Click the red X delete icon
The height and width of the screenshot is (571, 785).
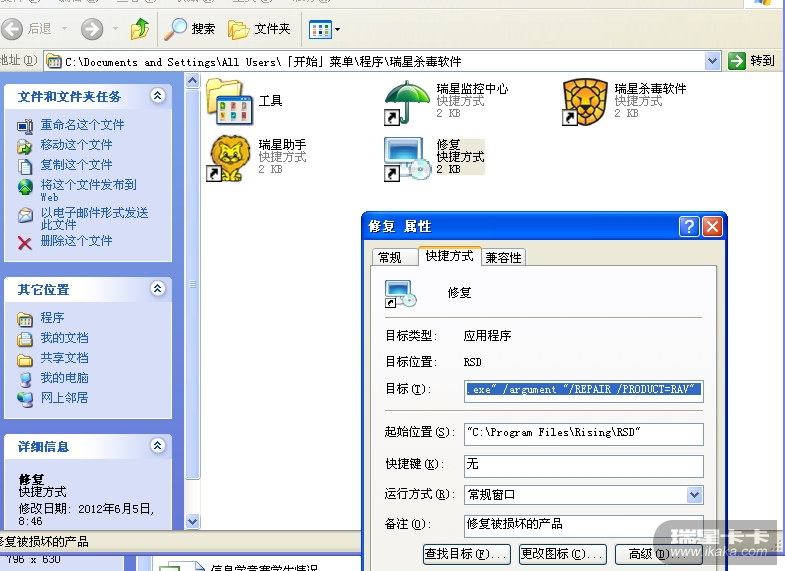coord(25,243)
